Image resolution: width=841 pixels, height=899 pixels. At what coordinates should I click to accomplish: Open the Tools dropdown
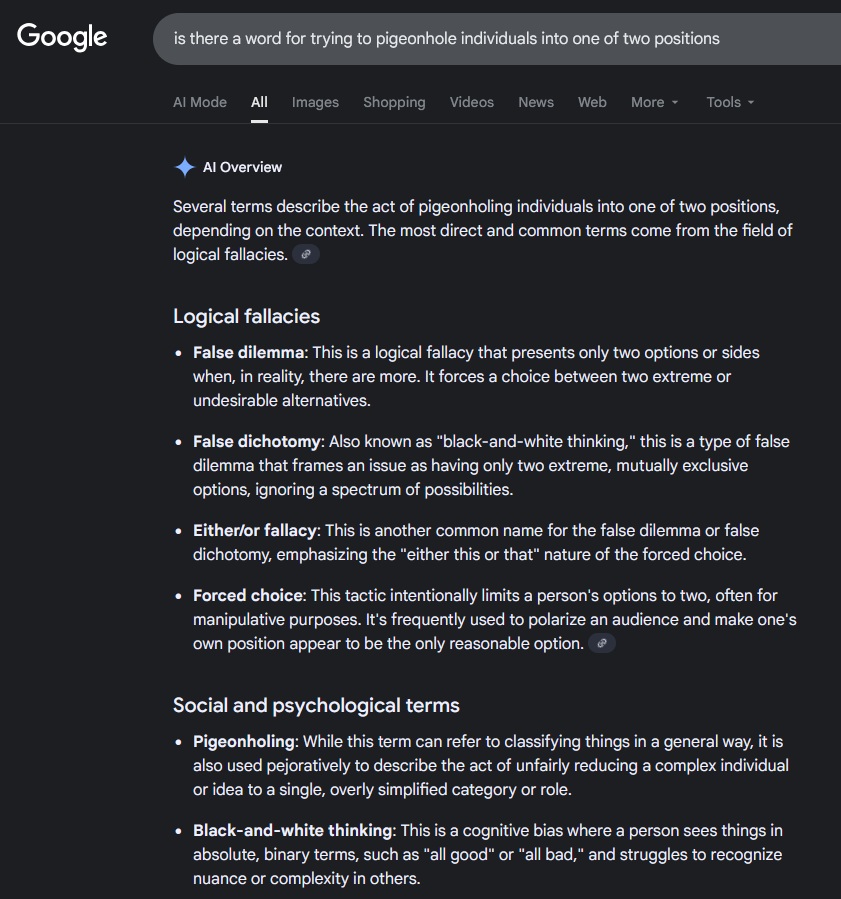click(730, 102)
